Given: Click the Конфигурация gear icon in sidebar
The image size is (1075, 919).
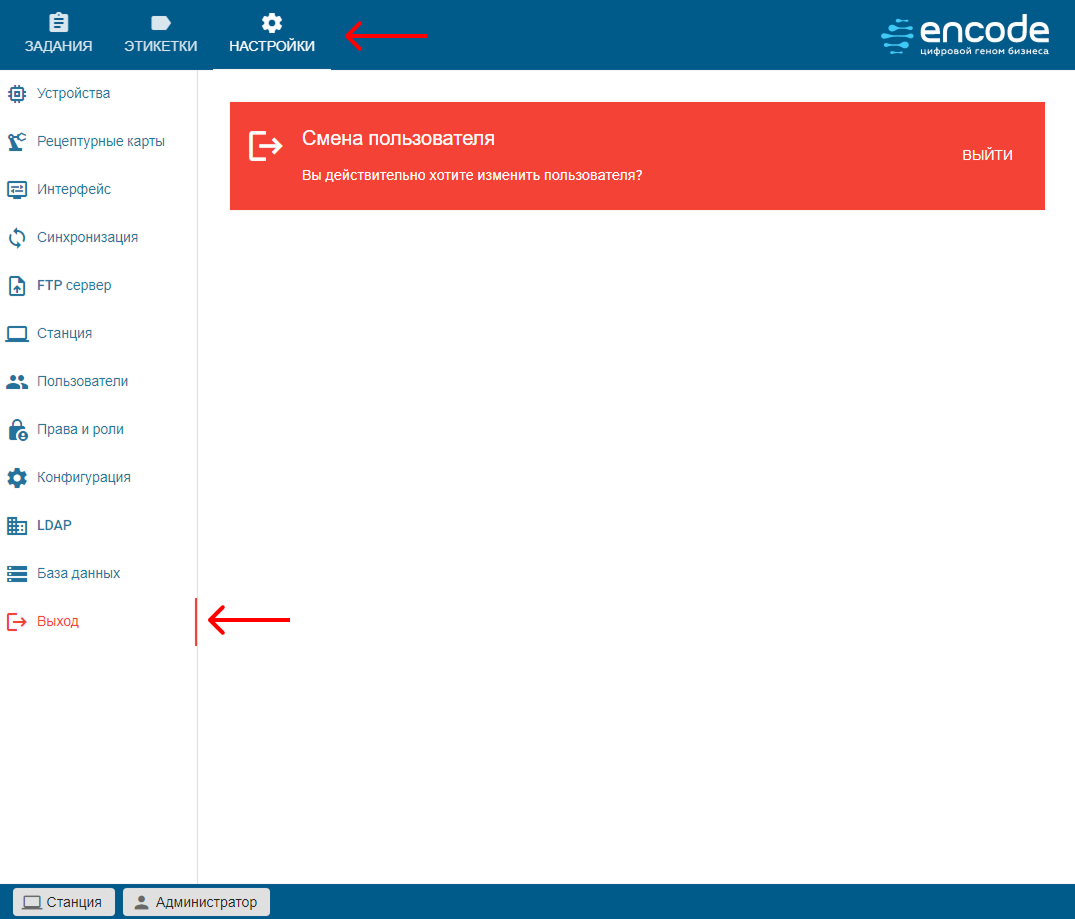Looking at the screenshot, I should pos(17,478).
